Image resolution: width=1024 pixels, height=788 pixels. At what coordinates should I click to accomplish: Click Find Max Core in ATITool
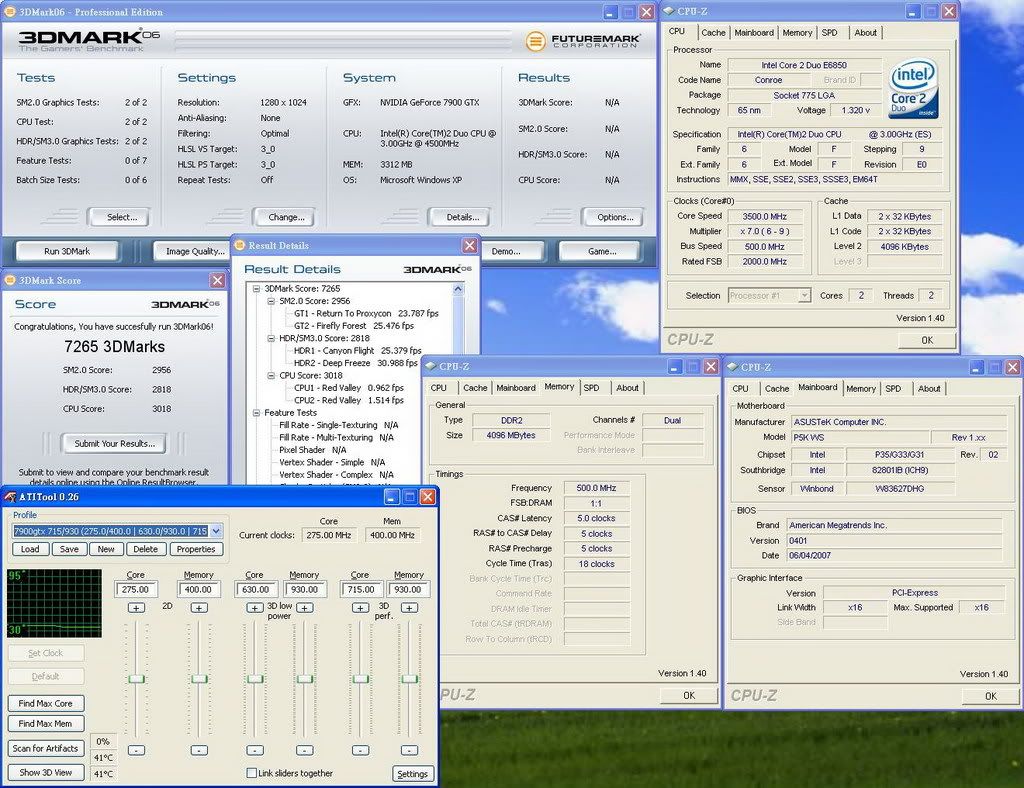click(x=46, y=704)
